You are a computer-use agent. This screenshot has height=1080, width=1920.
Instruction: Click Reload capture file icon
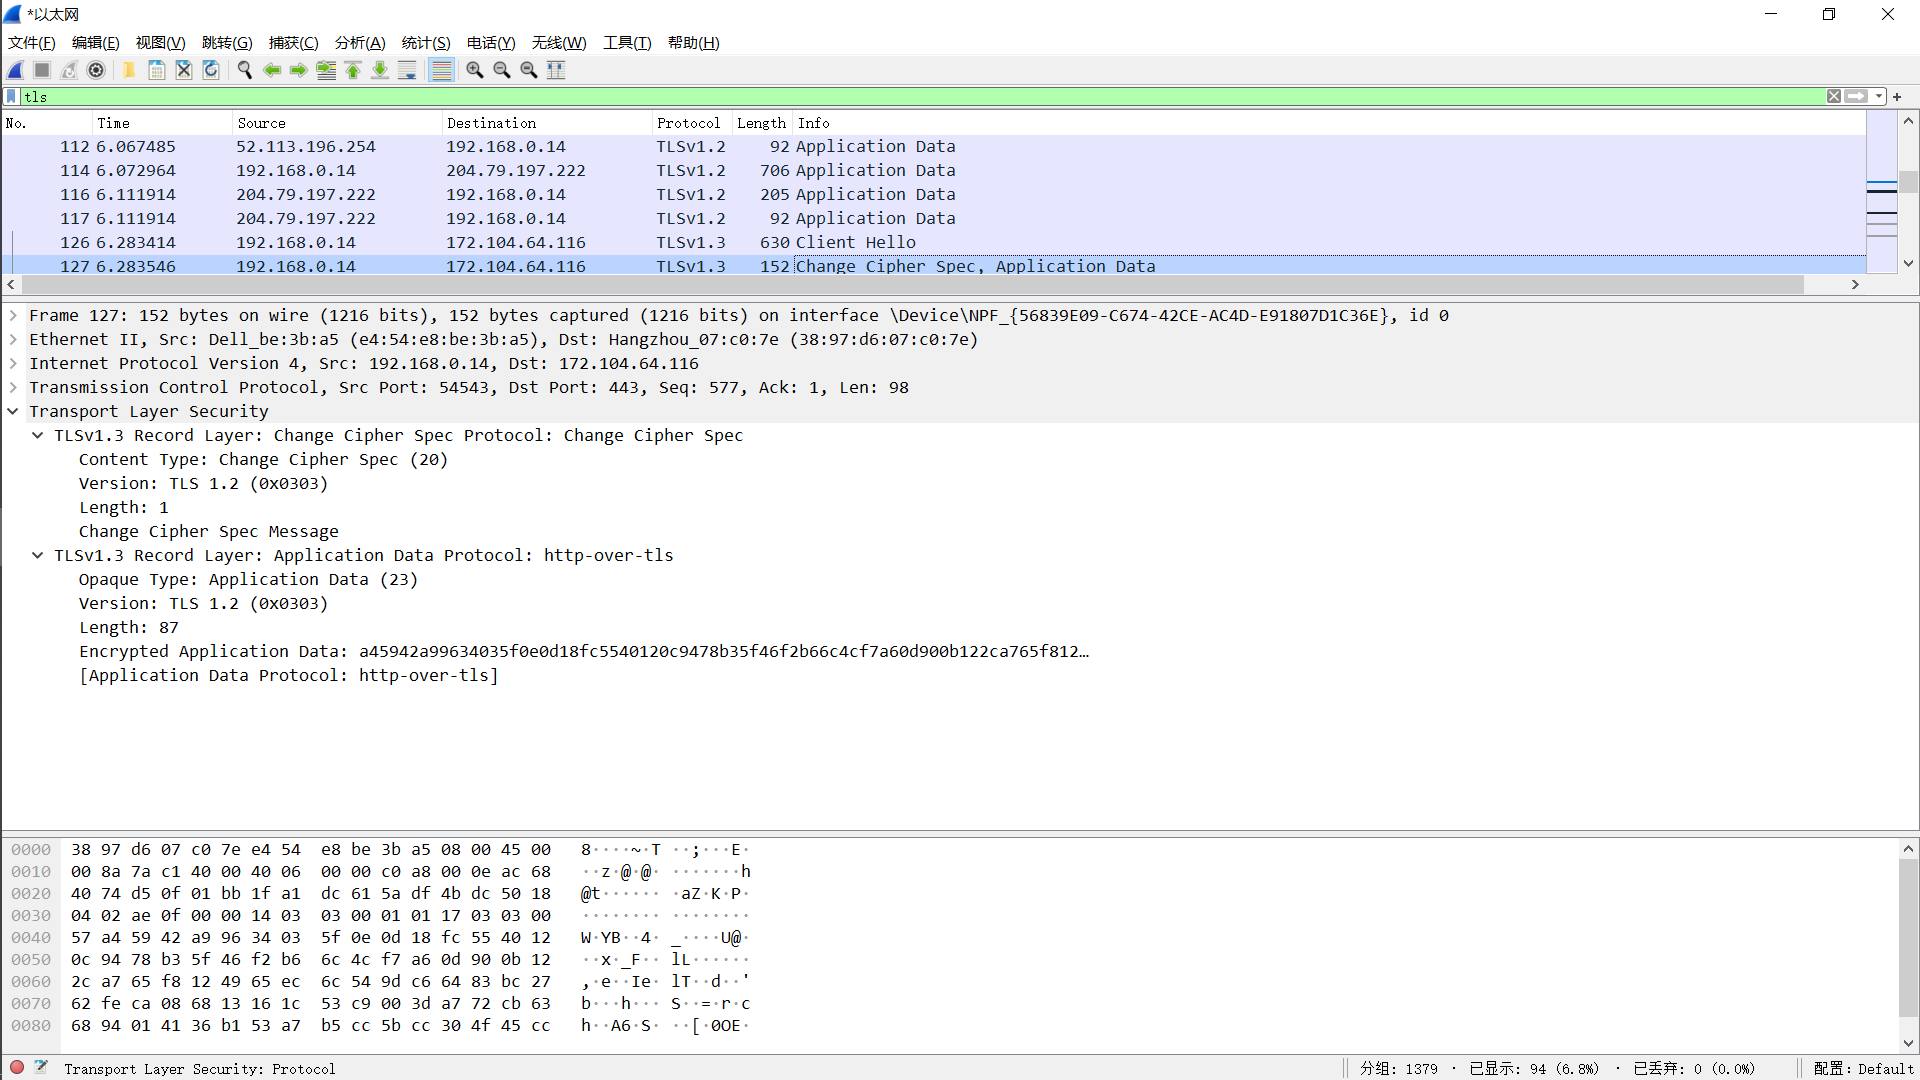pyautogui.click(x=211, y=70)
